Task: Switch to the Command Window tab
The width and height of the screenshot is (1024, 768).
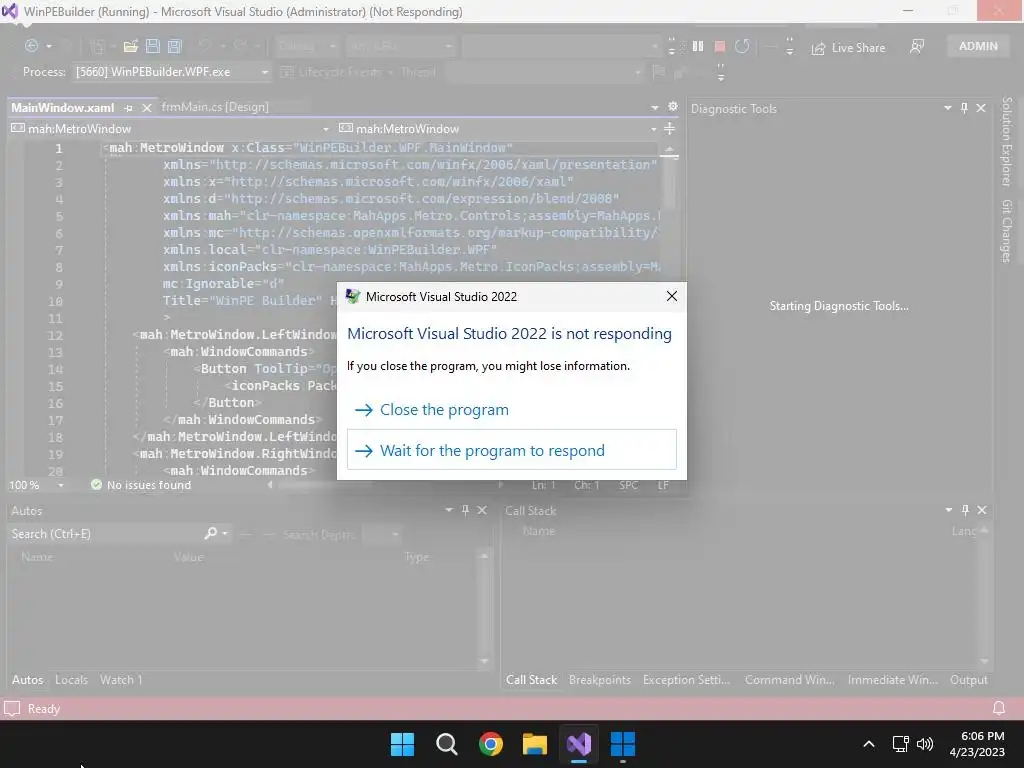Action: [790, 680]
